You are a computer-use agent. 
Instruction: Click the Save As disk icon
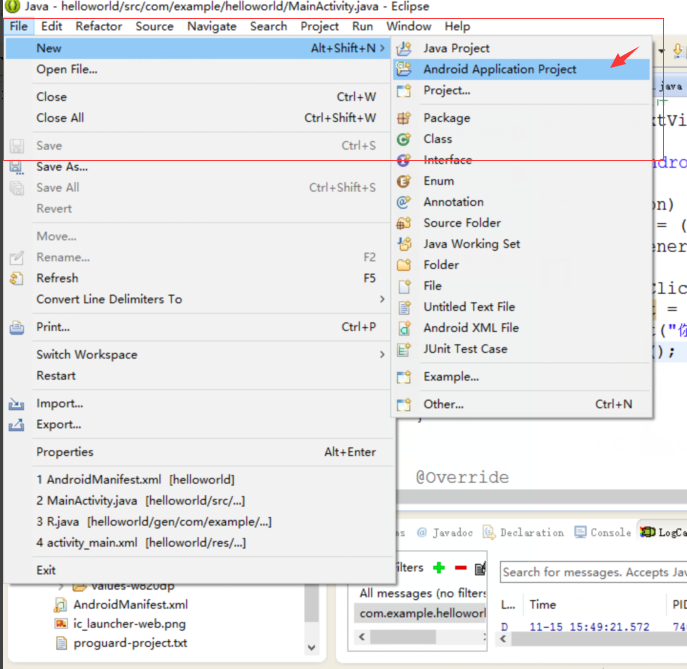[17, 167]
